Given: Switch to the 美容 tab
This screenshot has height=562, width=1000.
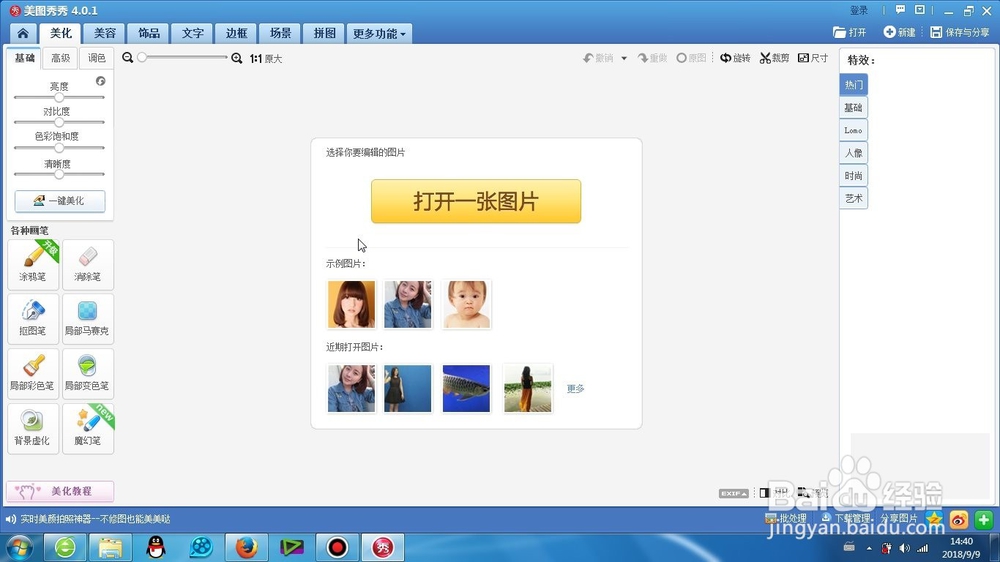Looking at the screenshot, I should tap(105, 33).
